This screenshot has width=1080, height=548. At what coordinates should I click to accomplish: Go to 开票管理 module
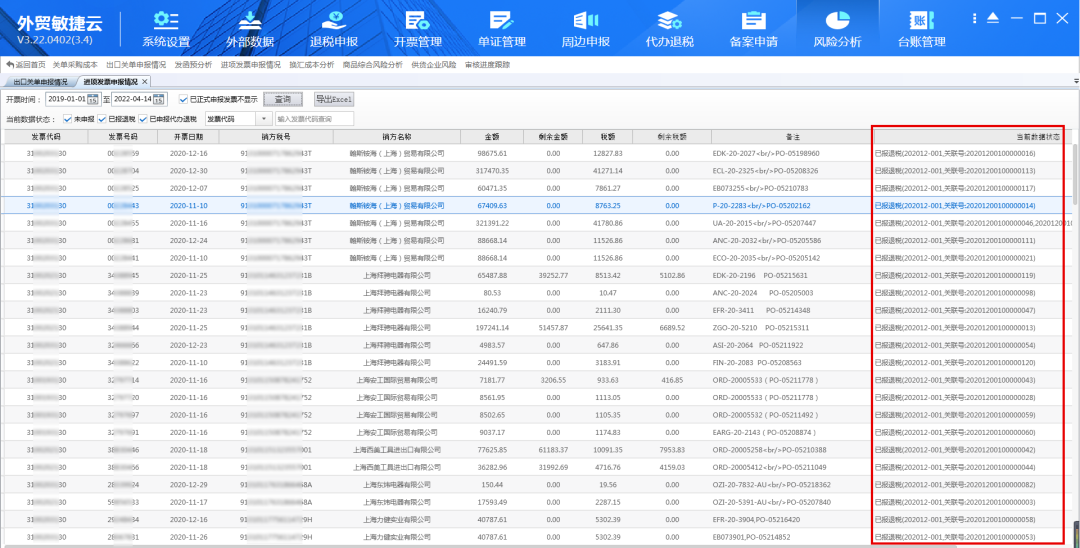click(x=418, y=27)
